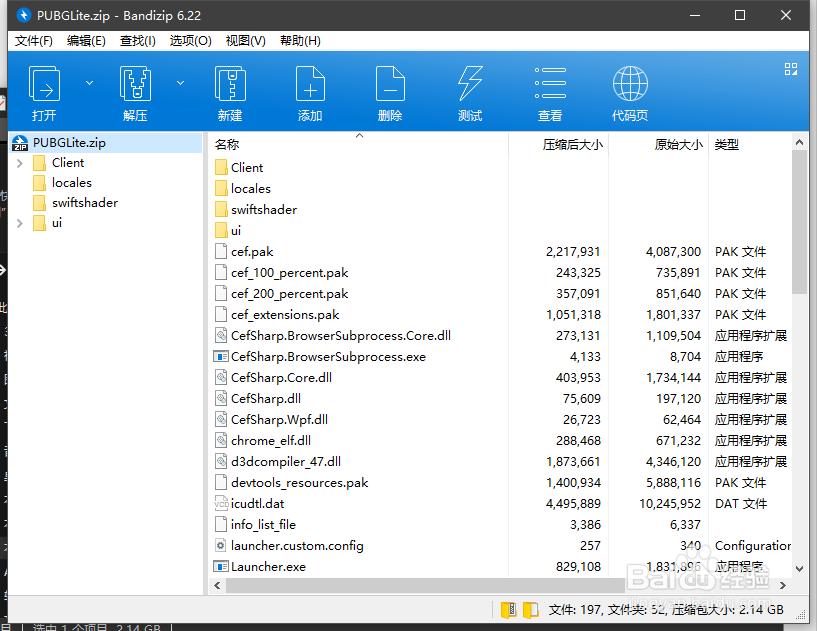Click the vertical scrollbar up arrow
Screen dimensions: 817x631
[799, 142]
